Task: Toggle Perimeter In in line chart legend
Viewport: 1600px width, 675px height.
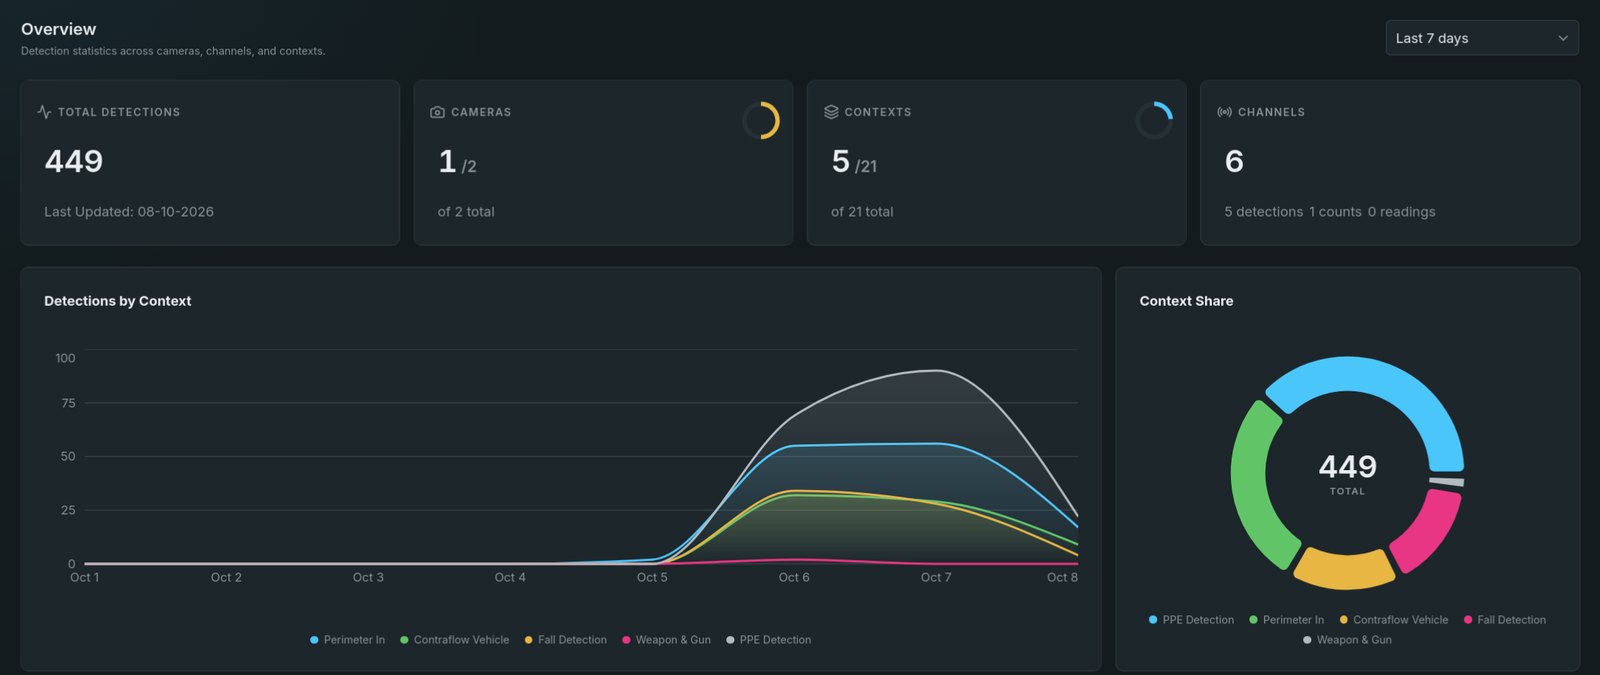Action: tap(348, 640)
